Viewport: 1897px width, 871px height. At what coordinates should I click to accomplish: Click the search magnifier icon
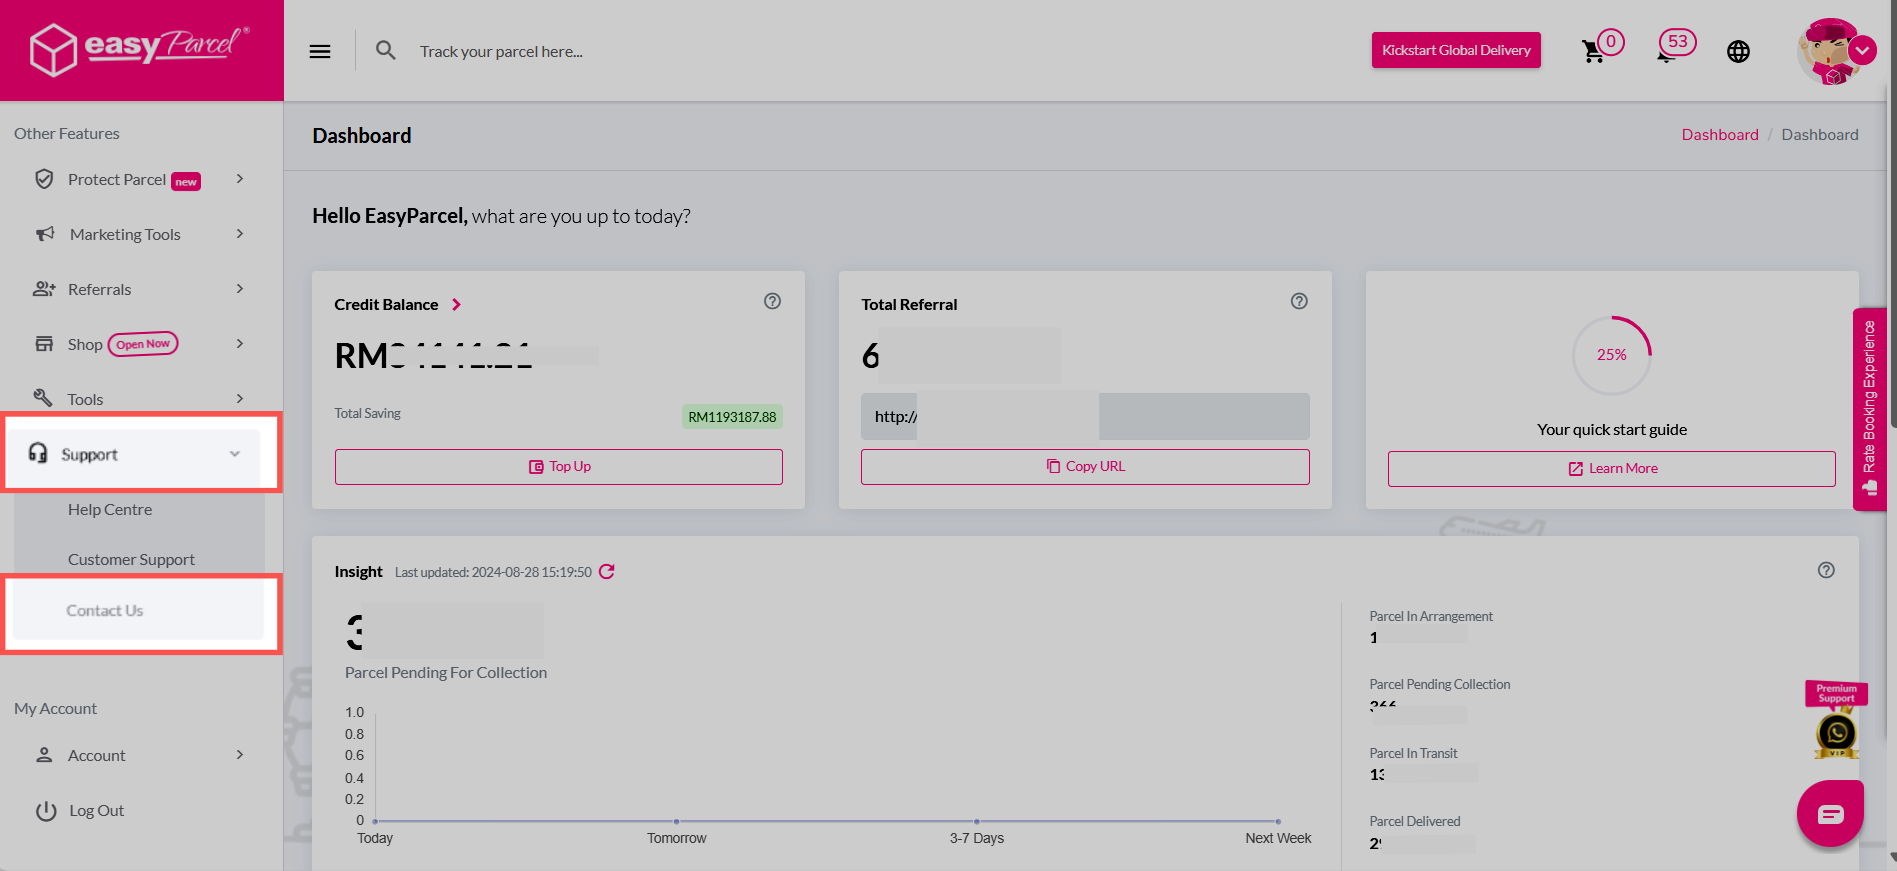386,50
